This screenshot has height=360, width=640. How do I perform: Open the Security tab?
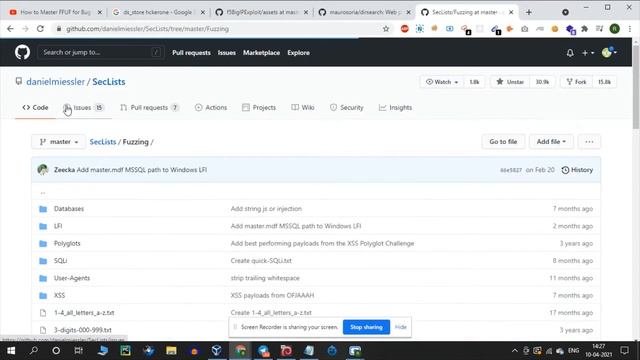pos(347,107)
